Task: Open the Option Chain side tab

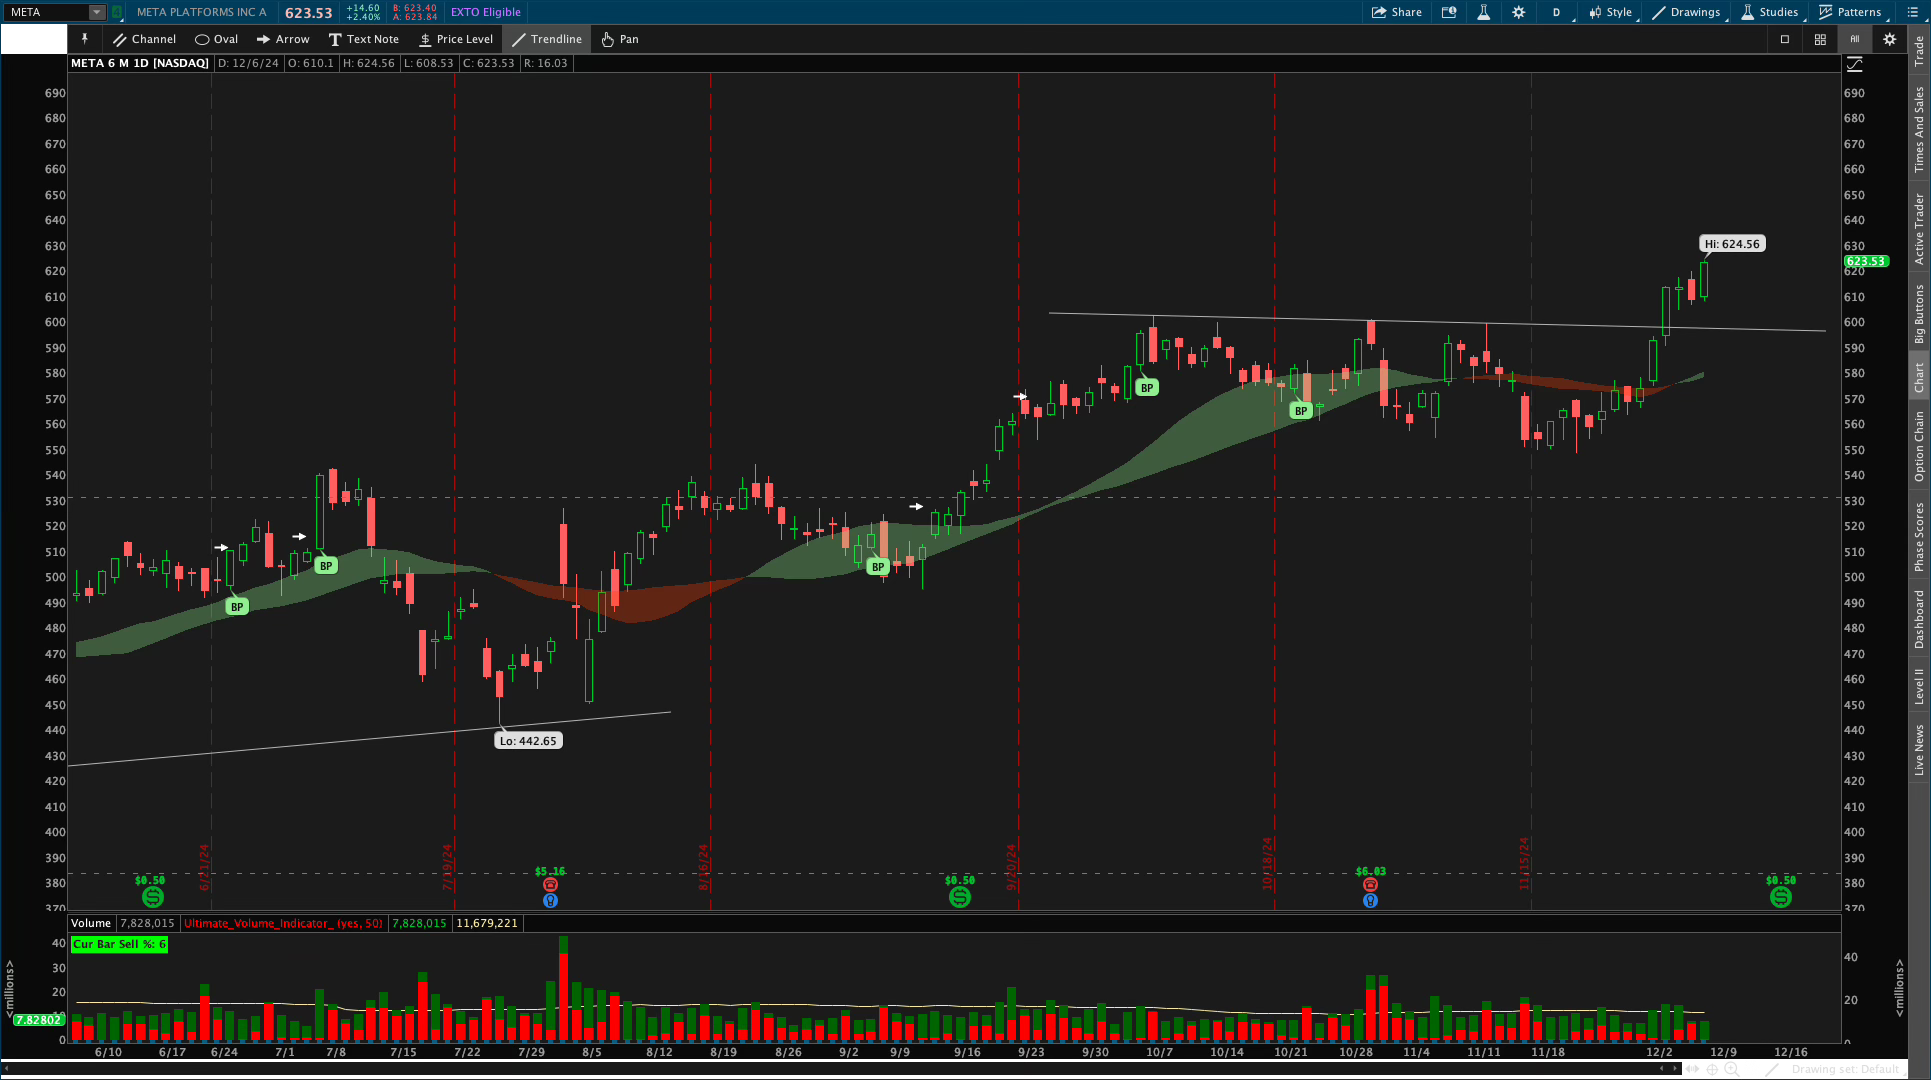Action: pos(1919,446)
